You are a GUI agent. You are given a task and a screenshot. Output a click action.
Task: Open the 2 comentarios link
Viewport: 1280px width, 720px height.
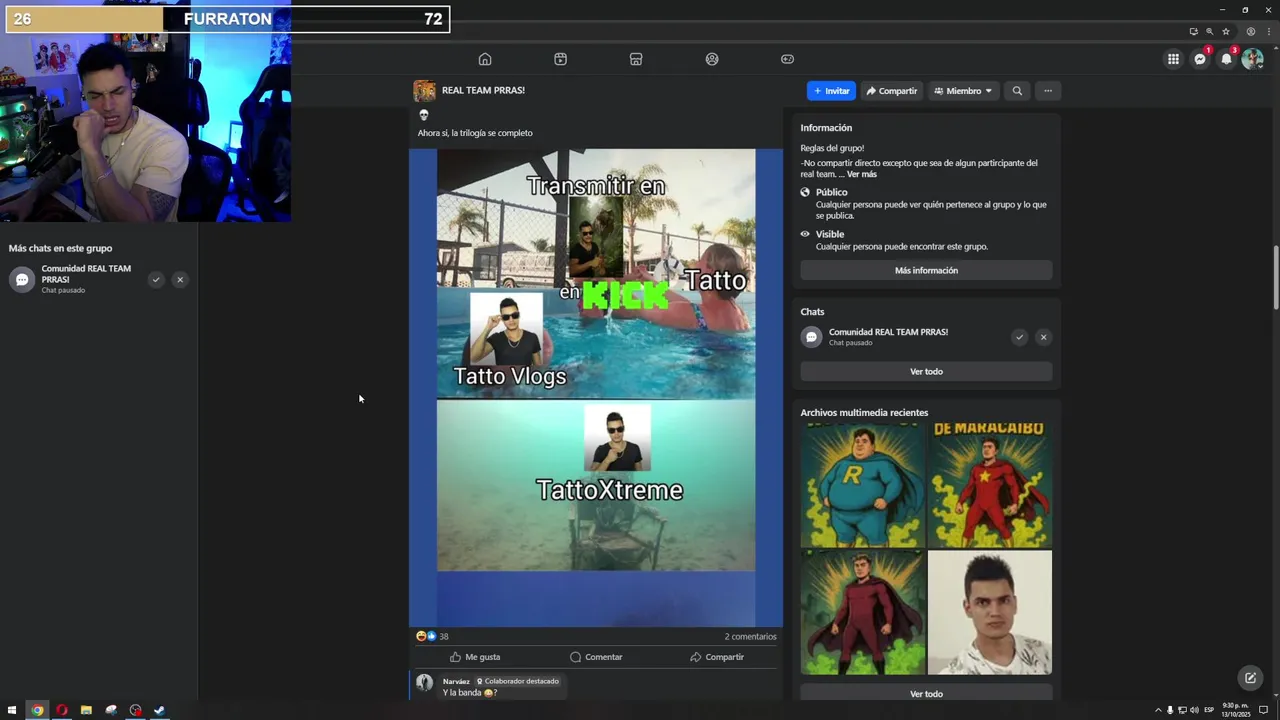[750, 636]
